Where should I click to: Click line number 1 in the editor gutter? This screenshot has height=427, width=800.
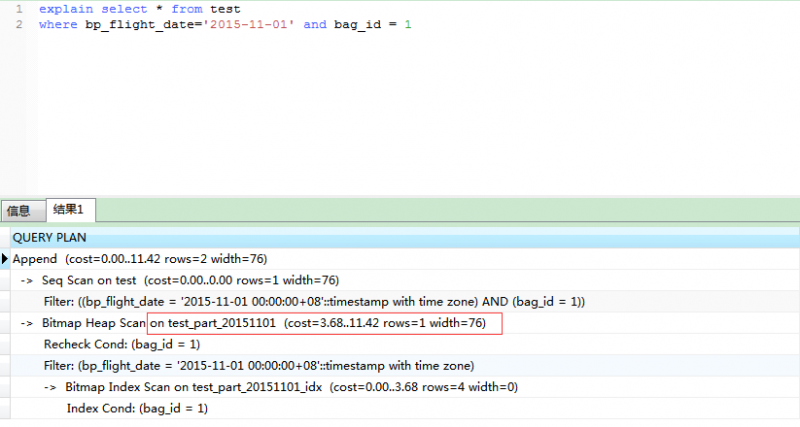pyautogui.click(x=19, y=9)
